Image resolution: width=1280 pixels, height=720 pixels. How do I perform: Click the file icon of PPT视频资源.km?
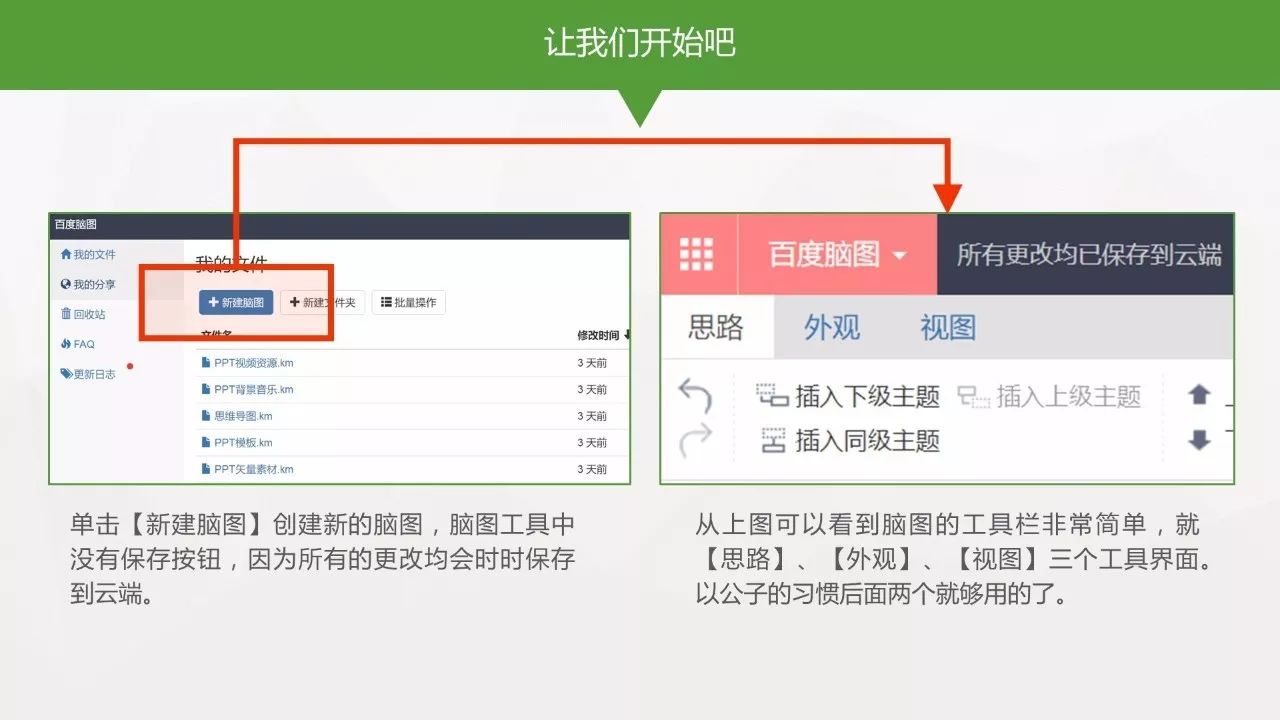tap(206, 363)
